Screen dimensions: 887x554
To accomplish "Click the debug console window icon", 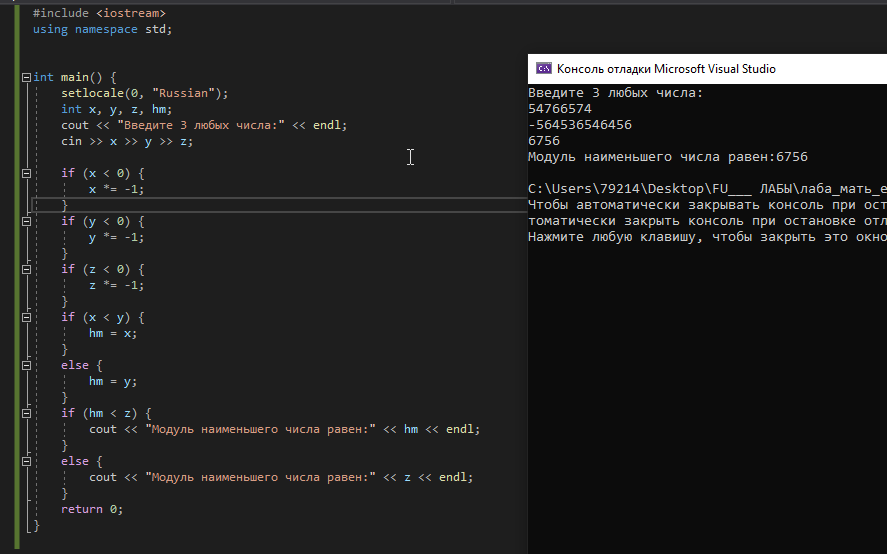I will 544,68.
